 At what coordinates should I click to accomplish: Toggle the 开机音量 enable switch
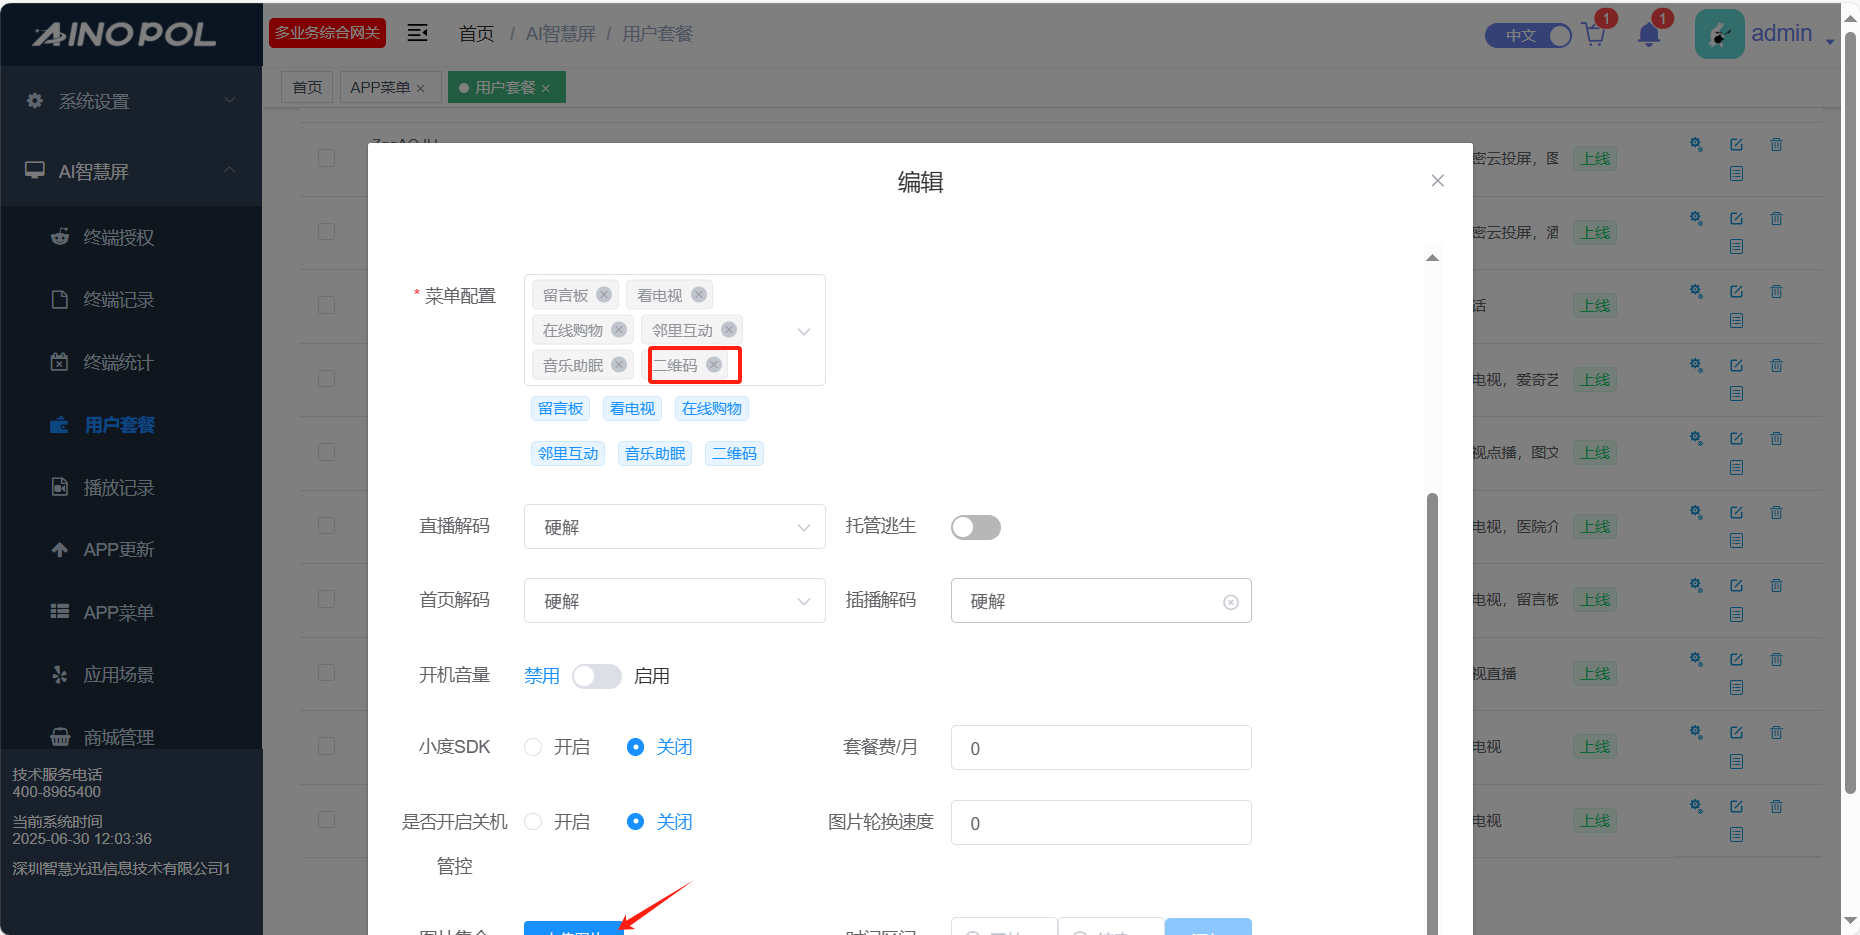pos(596,676)
